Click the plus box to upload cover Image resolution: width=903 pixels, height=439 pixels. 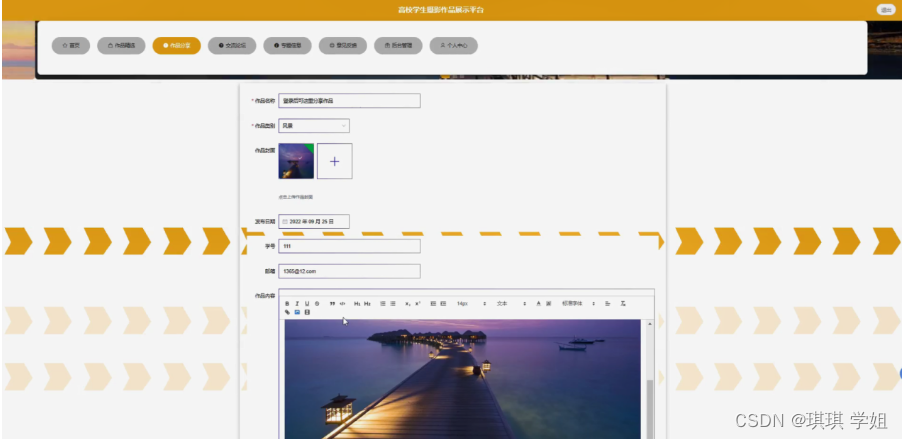(335, 161)
